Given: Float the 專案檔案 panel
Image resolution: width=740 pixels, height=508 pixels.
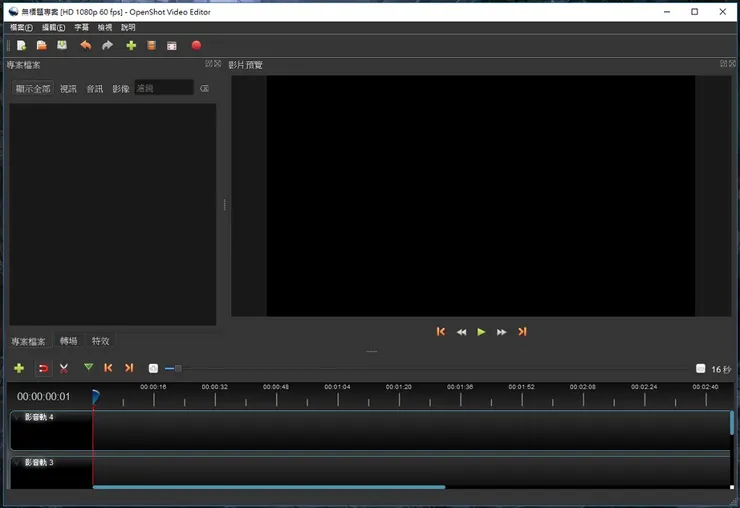Looking at the screenshot, I should [209, 64].
